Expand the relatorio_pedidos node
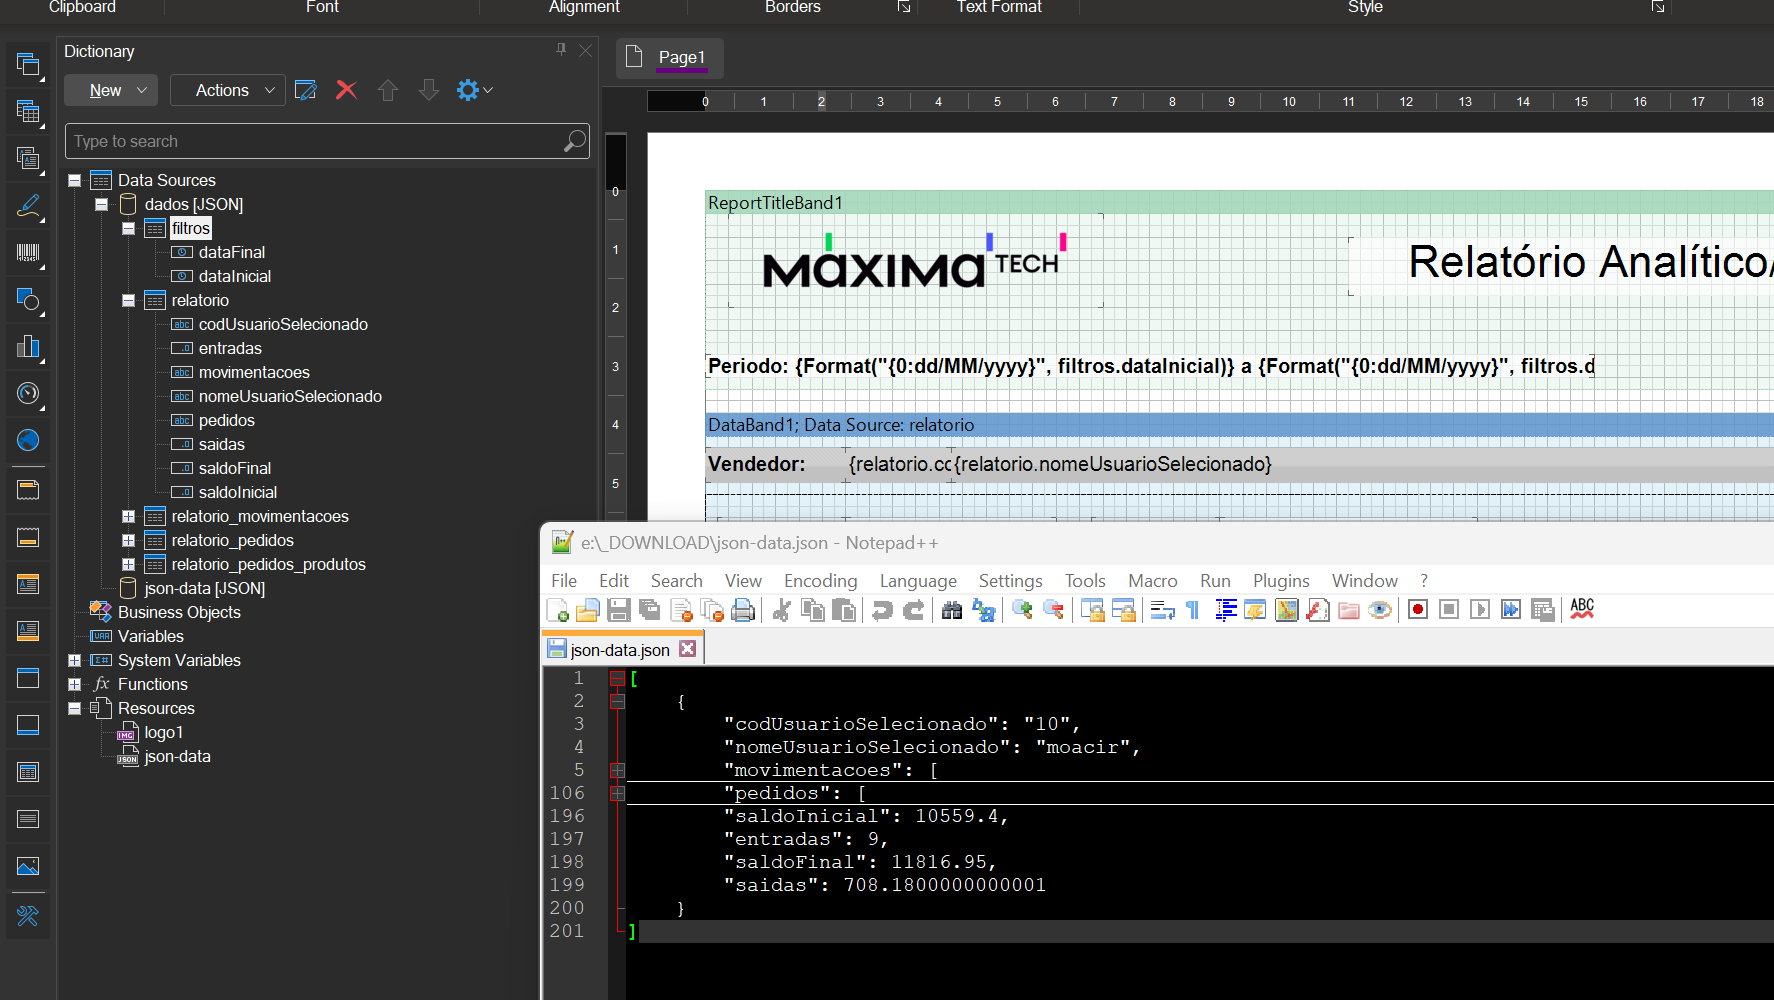Screen dimensions: 1774x1000 (129, 540)
